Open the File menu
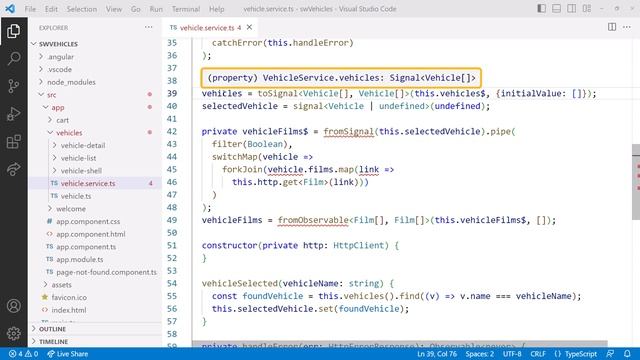The height and width of the screenshot is (360, 640). [30, 9]
